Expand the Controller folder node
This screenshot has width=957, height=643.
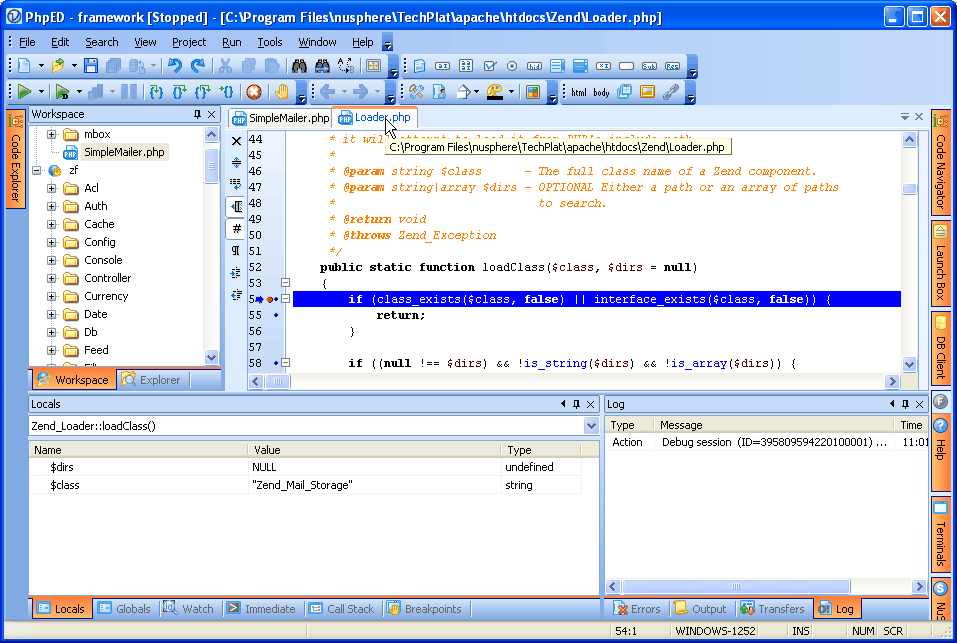tap(52, 278)
